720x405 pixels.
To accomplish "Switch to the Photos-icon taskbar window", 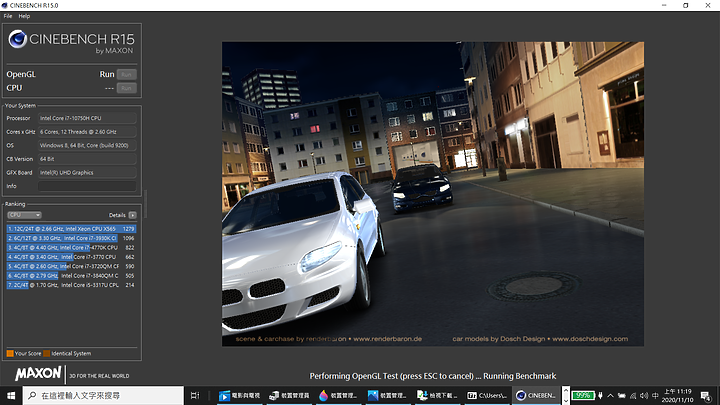I will tap(388, 395).
